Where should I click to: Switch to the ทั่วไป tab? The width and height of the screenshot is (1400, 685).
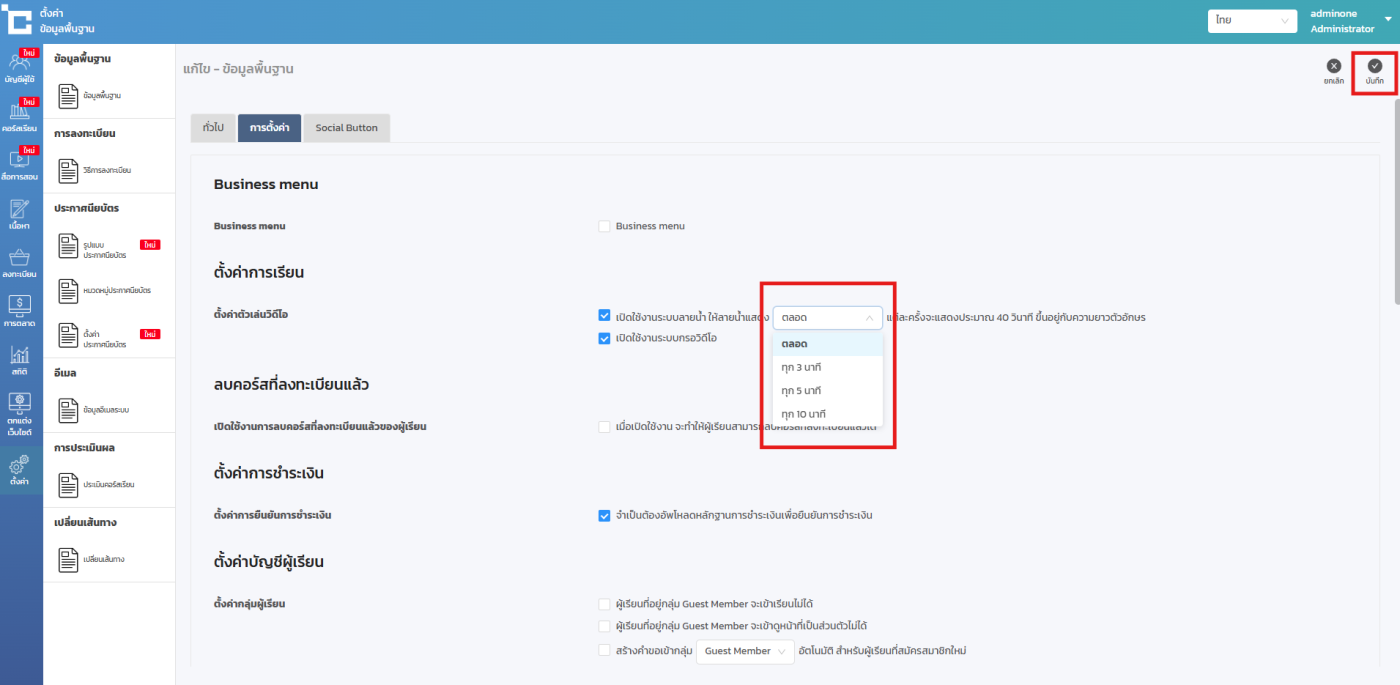pos(213,128)
